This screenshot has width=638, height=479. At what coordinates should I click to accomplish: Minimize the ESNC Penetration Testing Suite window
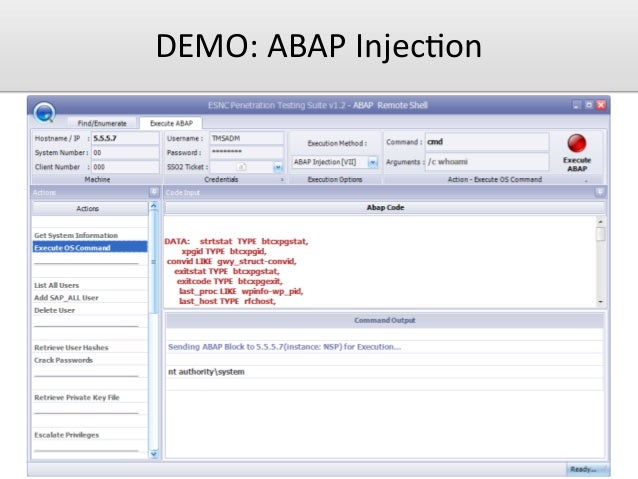pos(576,105)
